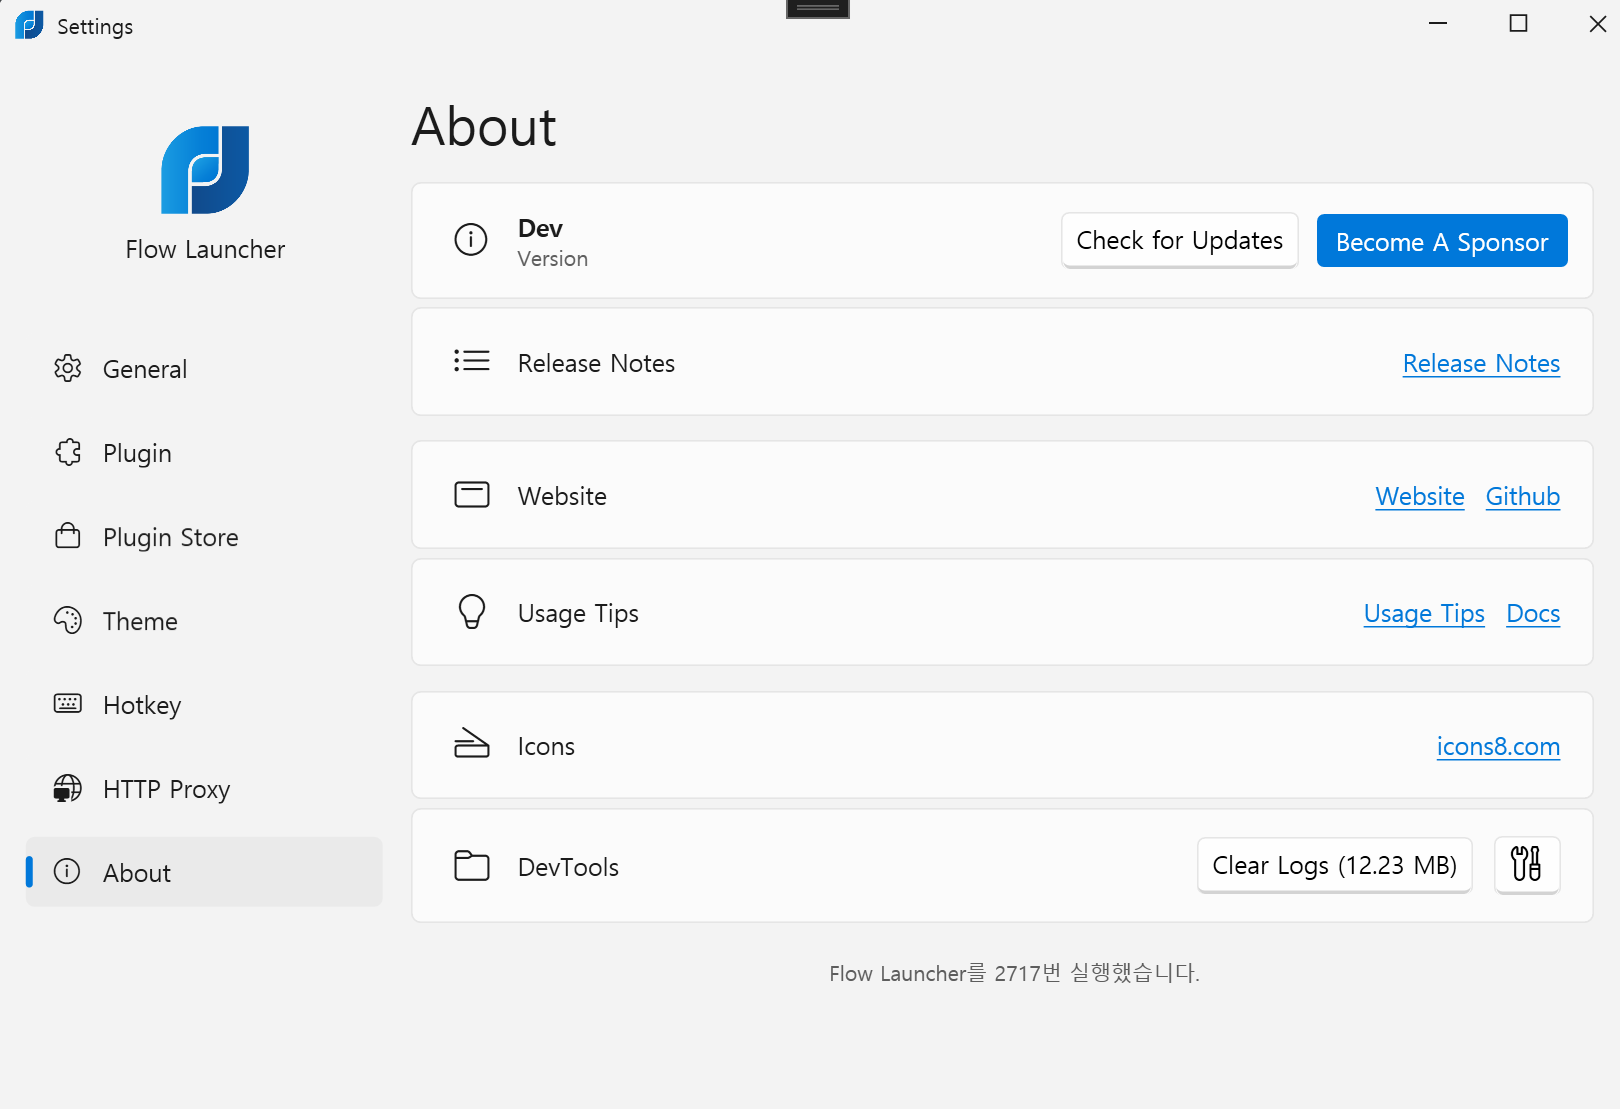Viewport: 1620px width, 1109px height.
Task: Minimize the Settings window
Action: click(x=1438, y=23)
